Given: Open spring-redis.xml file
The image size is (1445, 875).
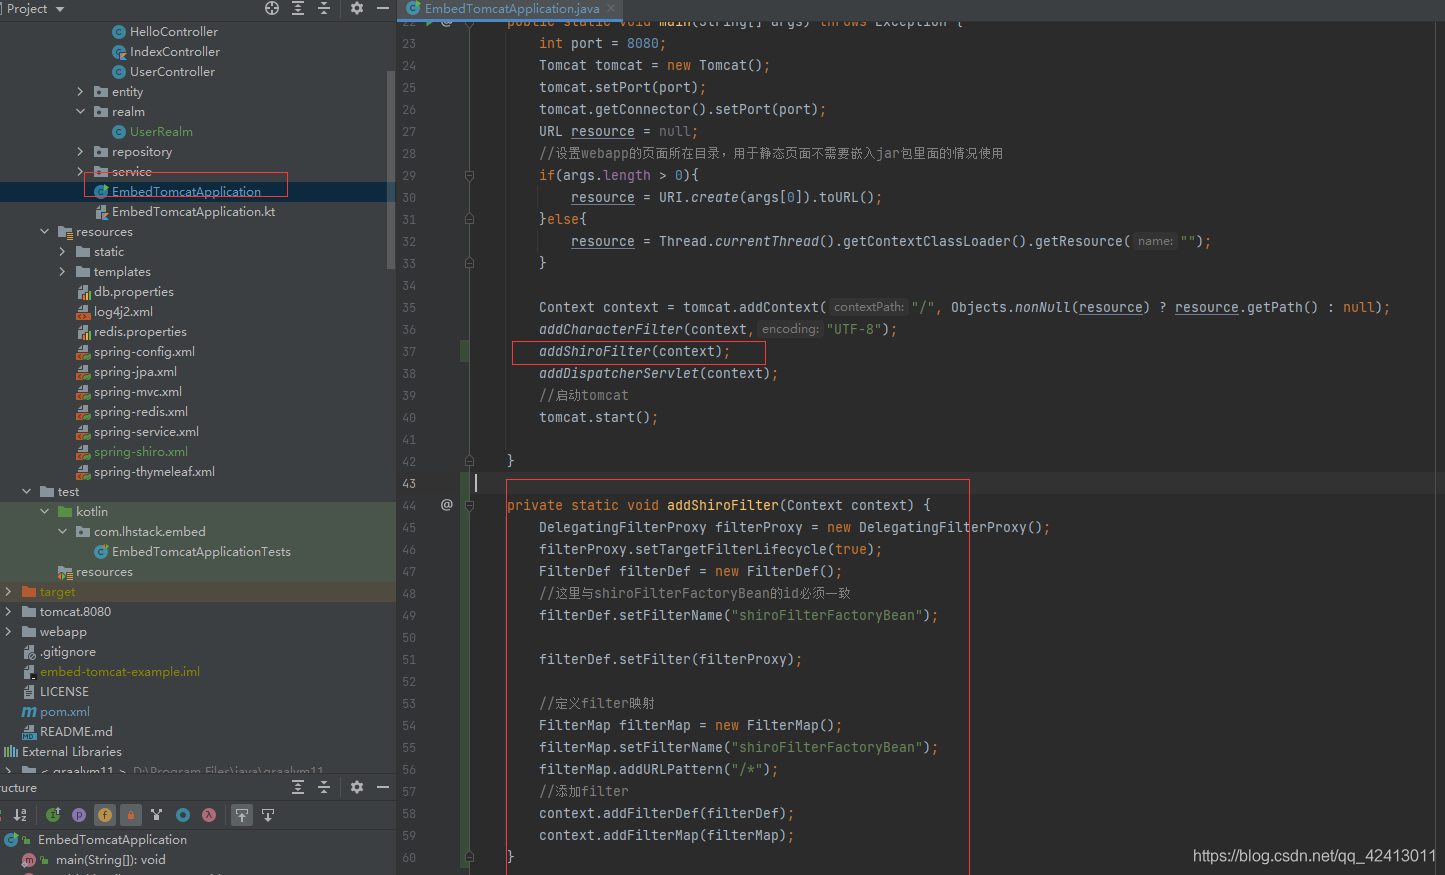Looking at the screenshot, I should 141,412.
